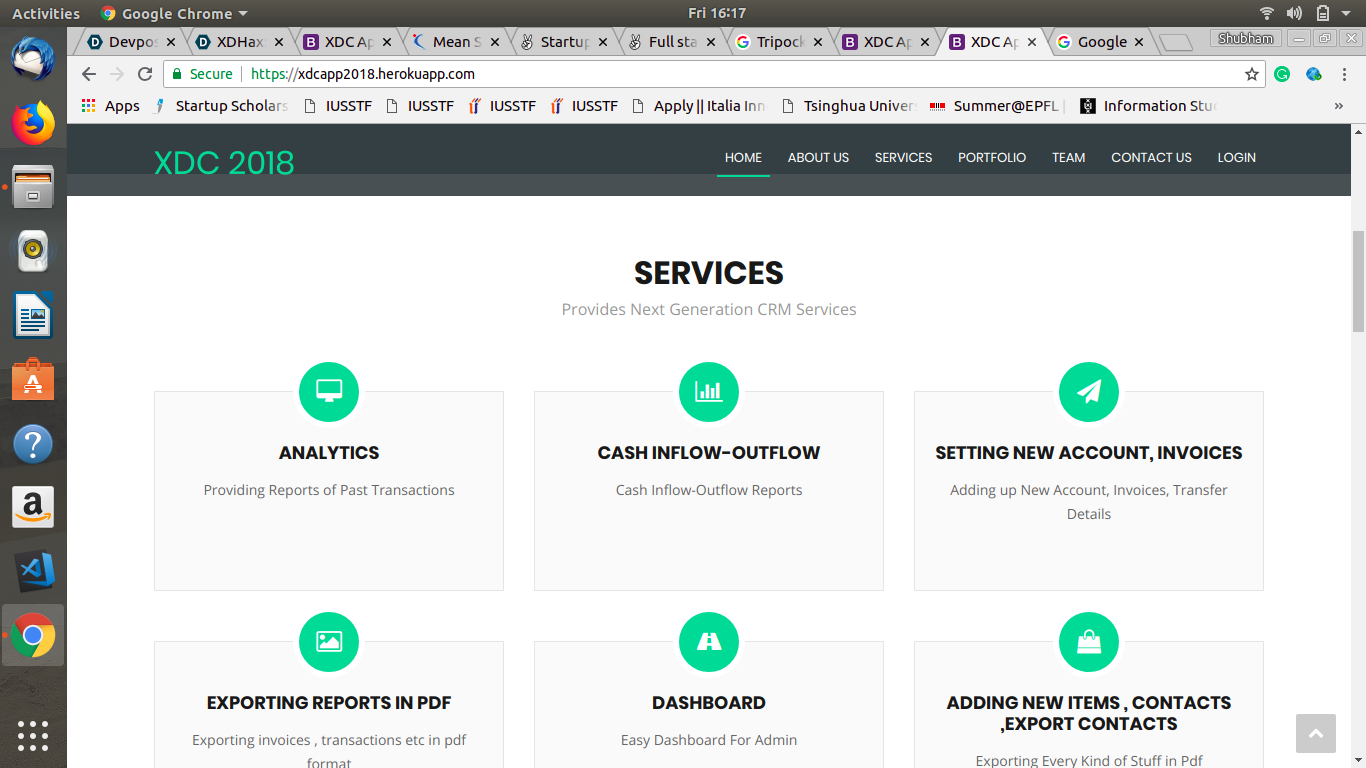The image size is (1366, 768).
Task: Open the system volume indicator in the top bar
Action: point(1295,13)
